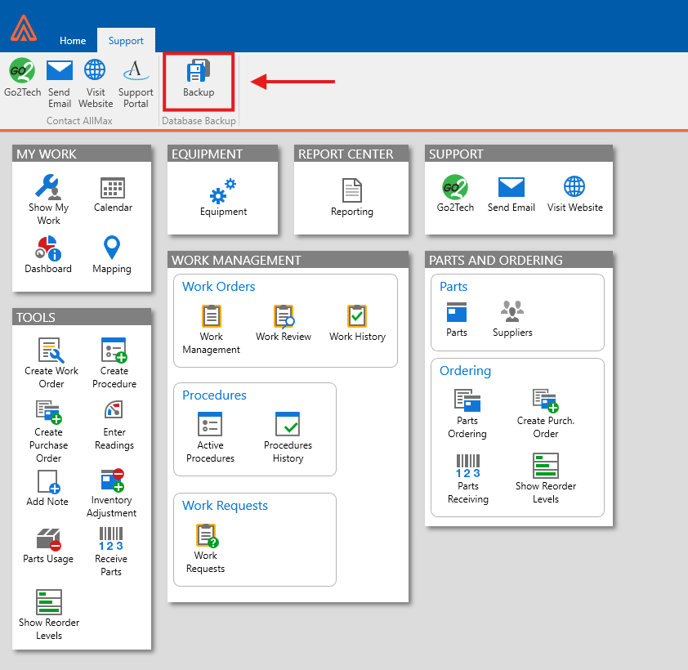Open the Calendar in My Work
This screenshot has width=688, height=670.
(113, 194)
